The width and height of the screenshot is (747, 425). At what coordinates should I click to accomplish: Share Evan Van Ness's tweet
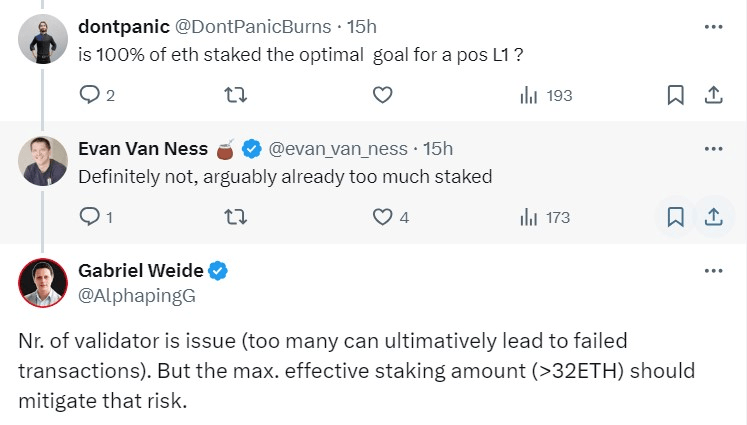714,216
